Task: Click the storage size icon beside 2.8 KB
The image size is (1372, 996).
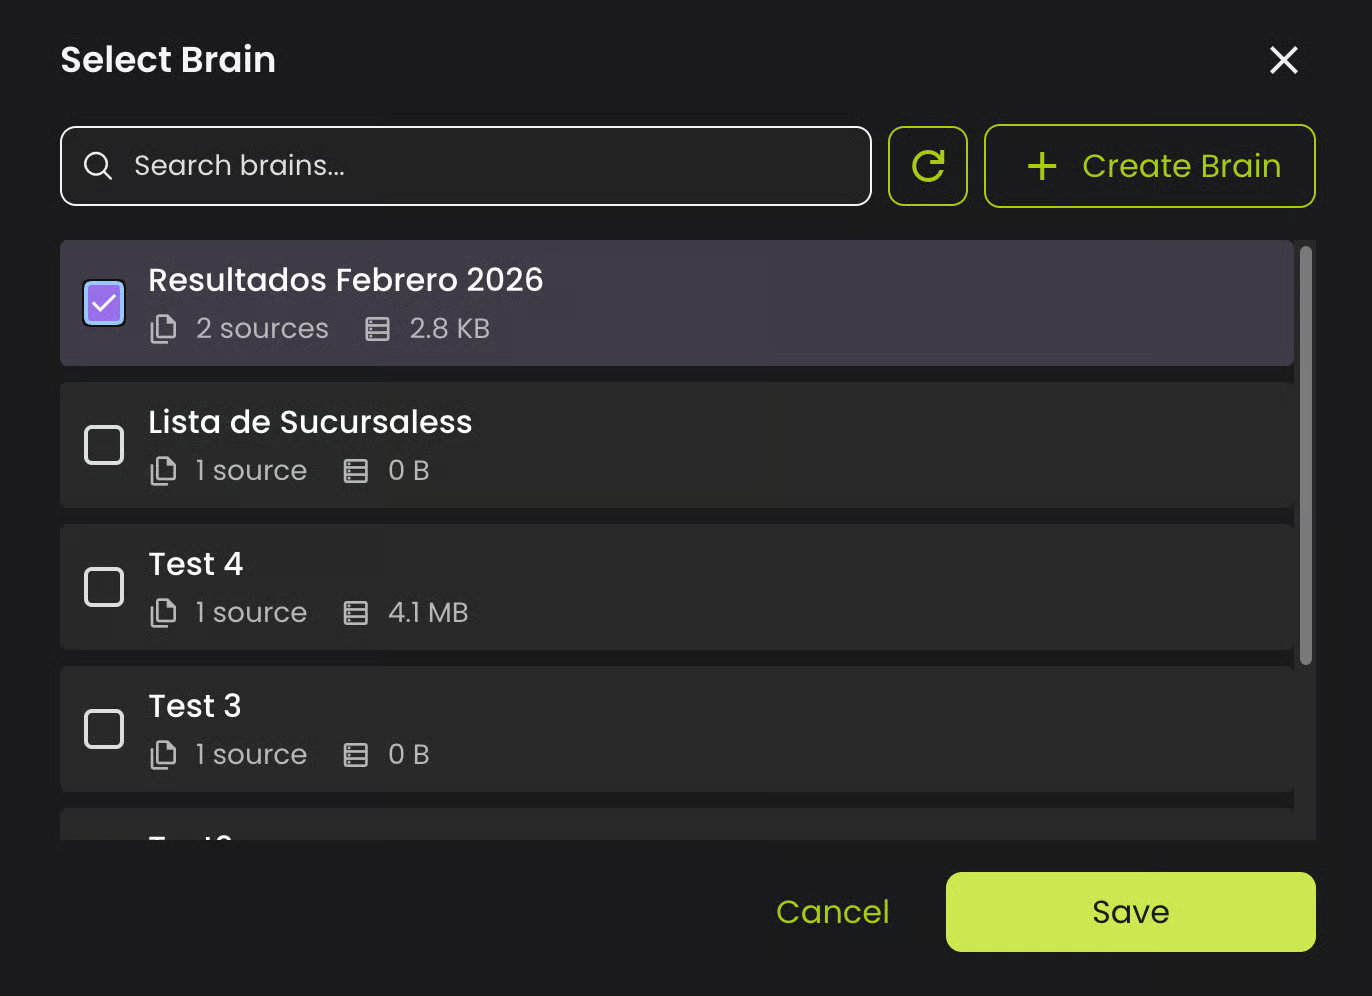Action: [377, 329]
